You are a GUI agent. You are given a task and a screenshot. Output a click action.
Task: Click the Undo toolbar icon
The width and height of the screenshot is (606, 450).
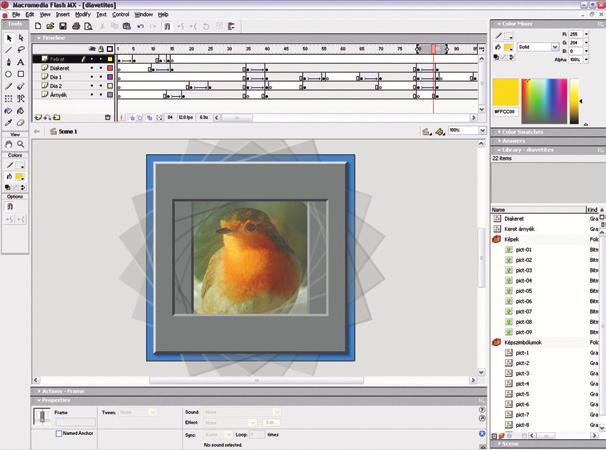pos(140,26)
